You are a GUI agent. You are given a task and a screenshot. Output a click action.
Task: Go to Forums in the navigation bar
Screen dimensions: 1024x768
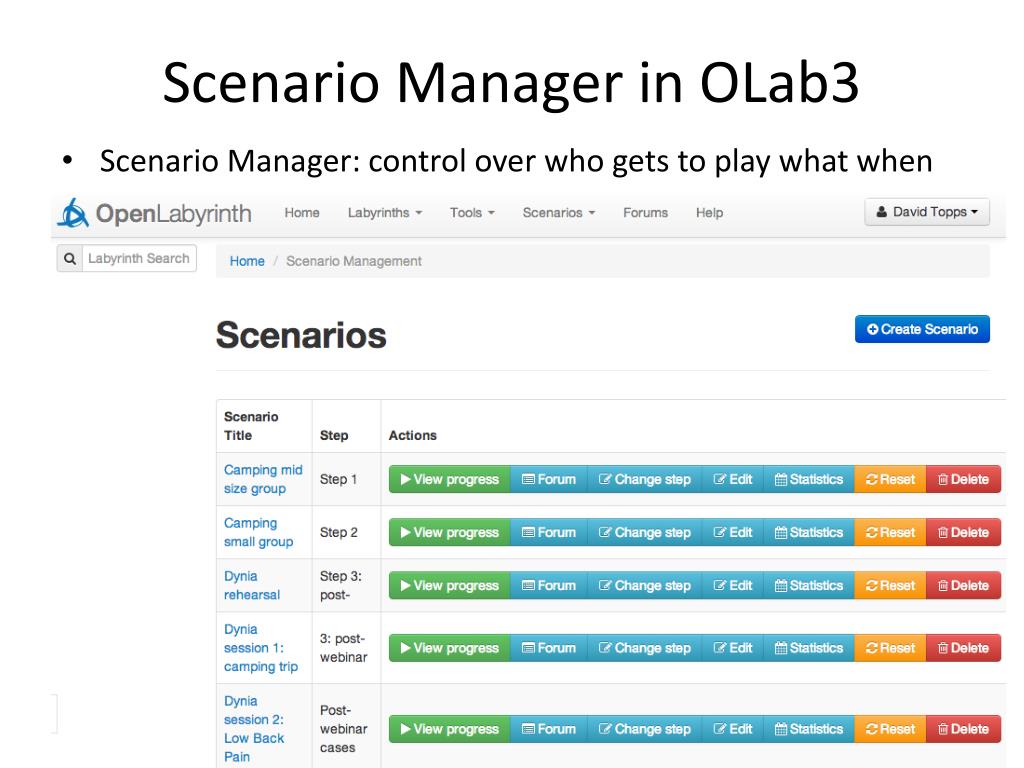click(645, 213)
